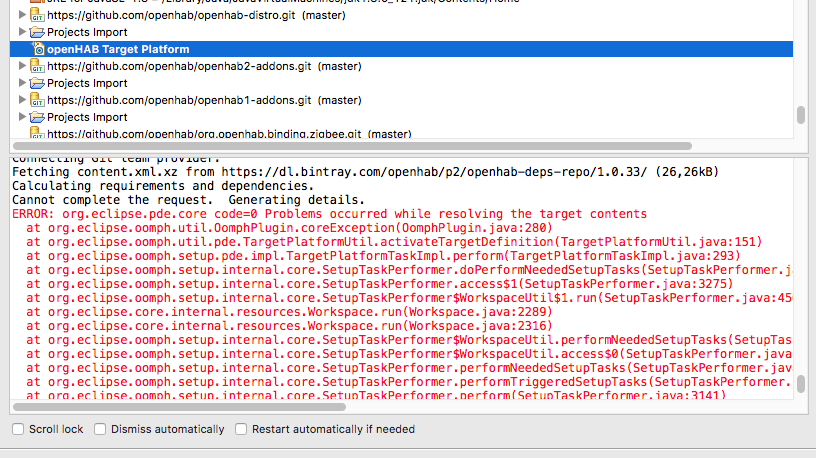Click the openHAB Target Platform task icon
This screenshot has height=458, width=816.
pyautogui.click(x=38, y=49)
